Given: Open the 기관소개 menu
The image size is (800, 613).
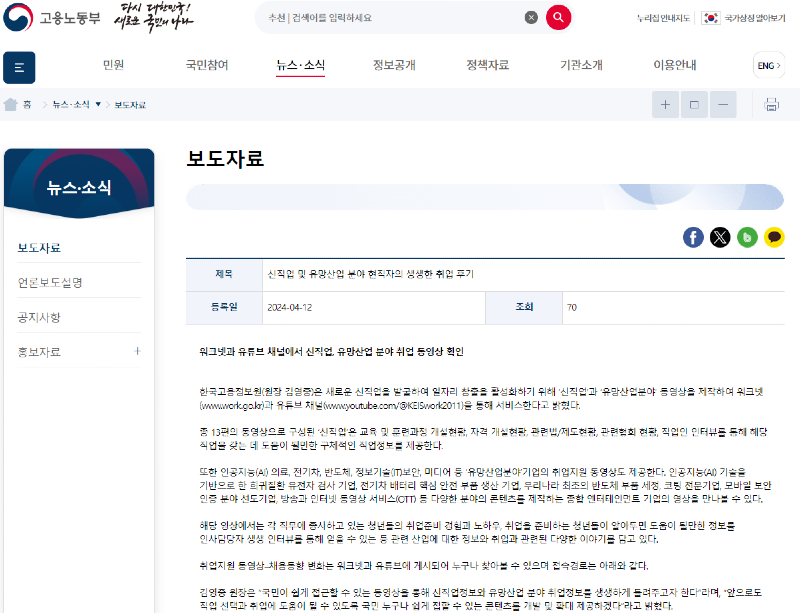Looking at the screenshot, I should click(581, 65).
